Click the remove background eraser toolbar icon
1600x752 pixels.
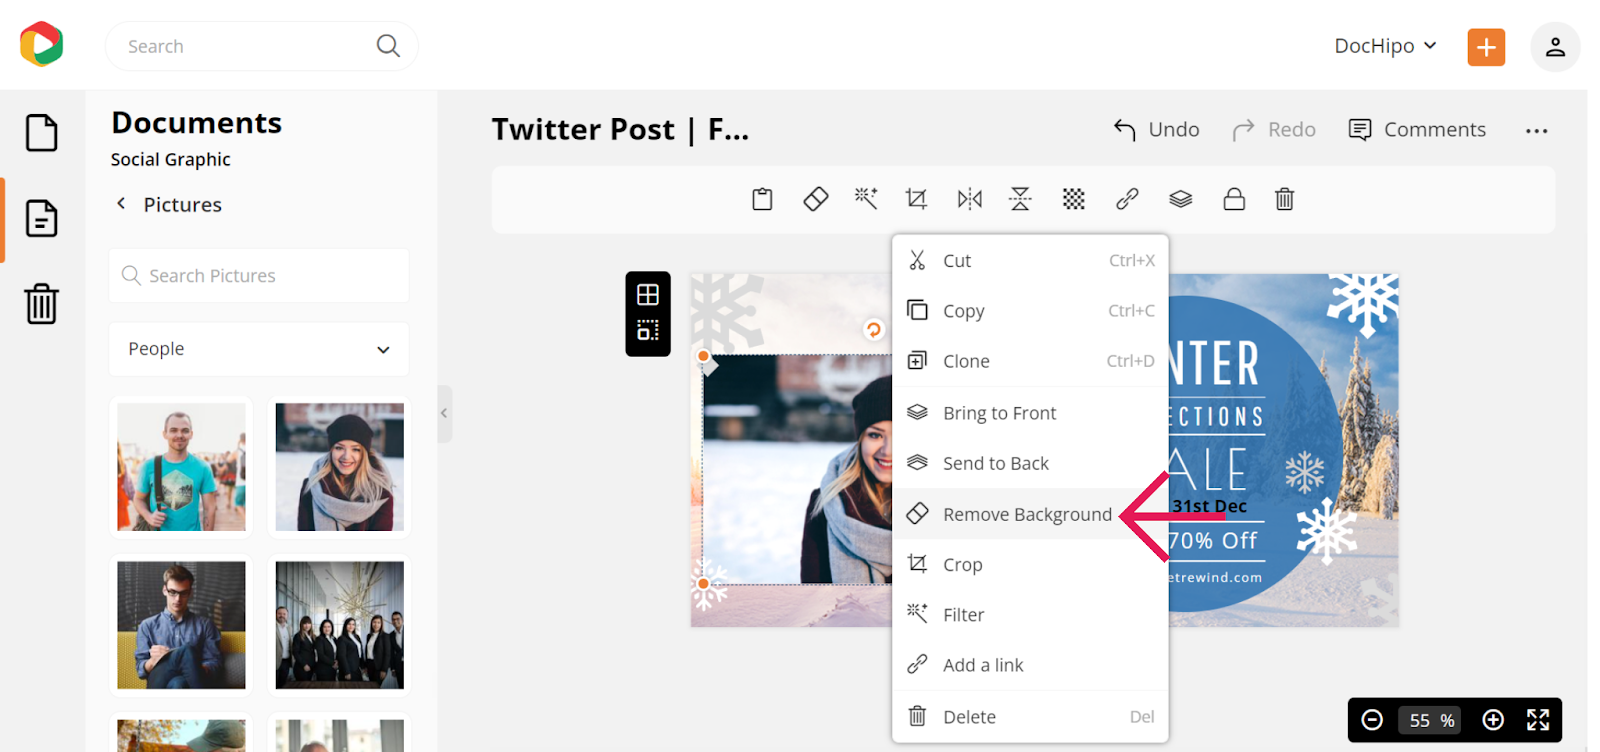pos(815,199)
